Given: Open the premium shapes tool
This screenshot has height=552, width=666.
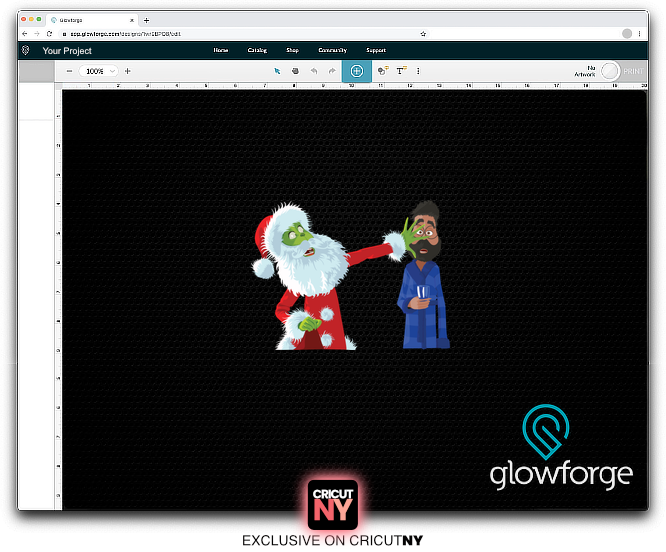Looking at the screenshot, I should click(x=383, y=71).
